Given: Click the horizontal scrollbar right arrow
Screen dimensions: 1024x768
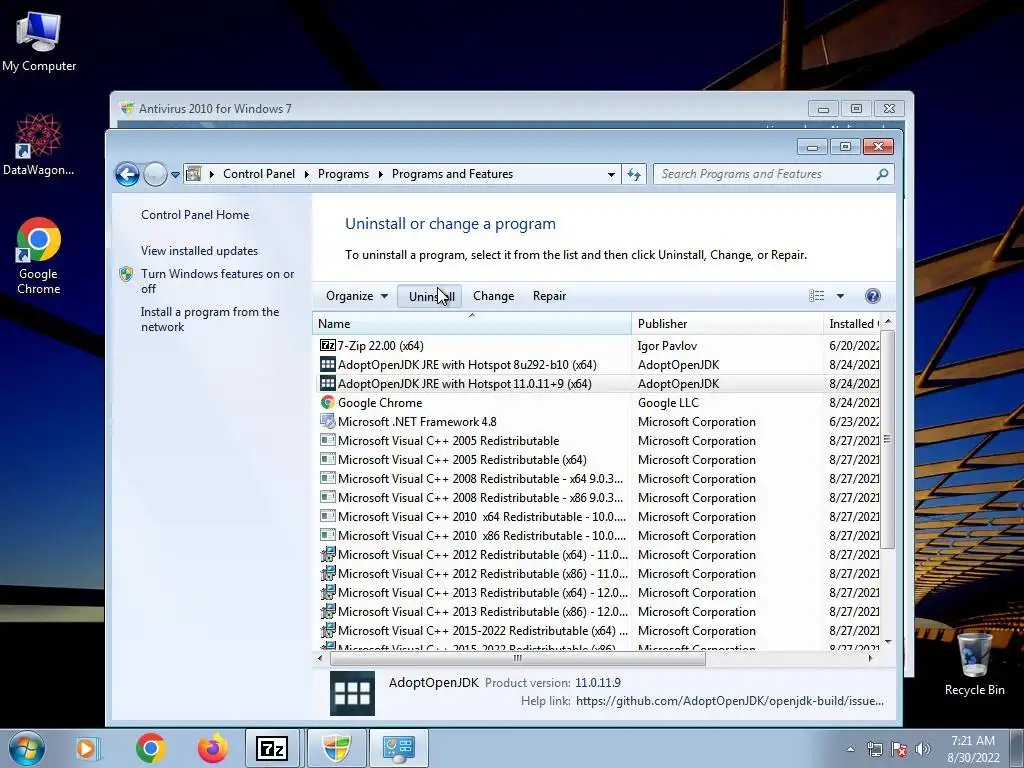Looking at the screenshot, I should tap(871, 658).
